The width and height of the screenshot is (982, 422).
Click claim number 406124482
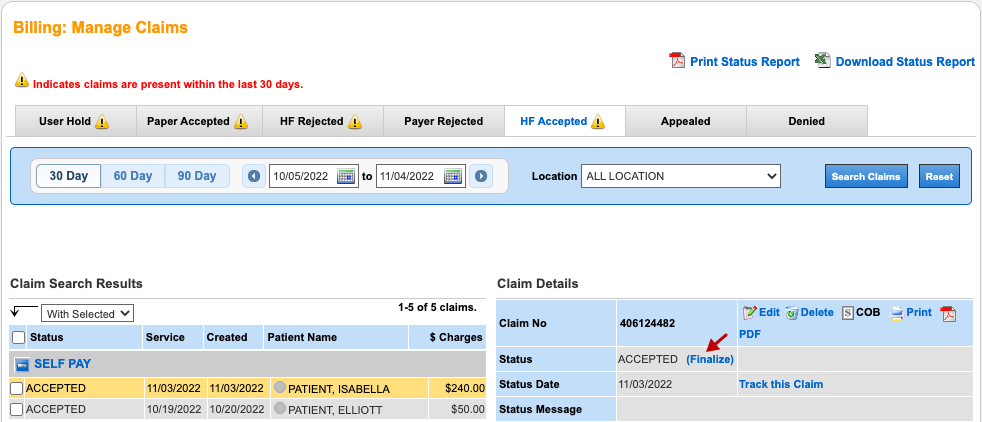[647, 324]
